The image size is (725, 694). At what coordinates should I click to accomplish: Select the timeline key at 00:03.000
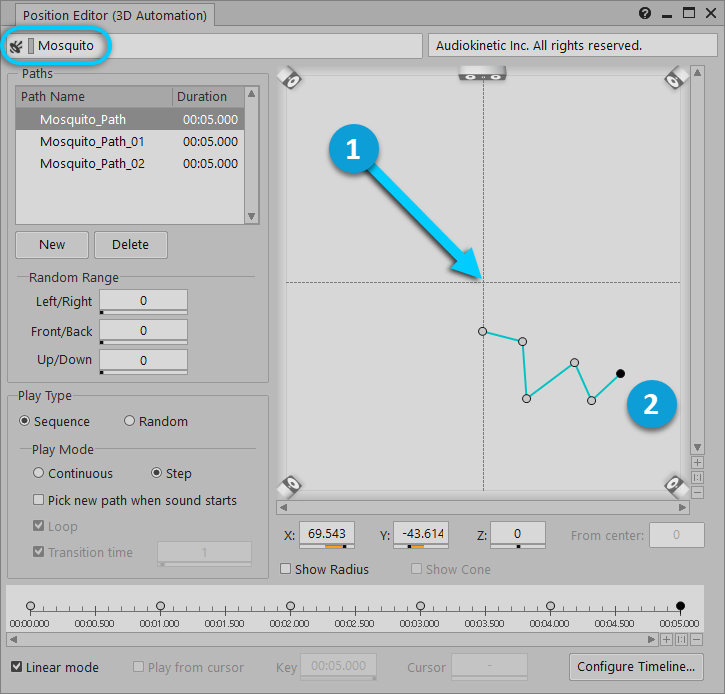(x=420, y=606)
